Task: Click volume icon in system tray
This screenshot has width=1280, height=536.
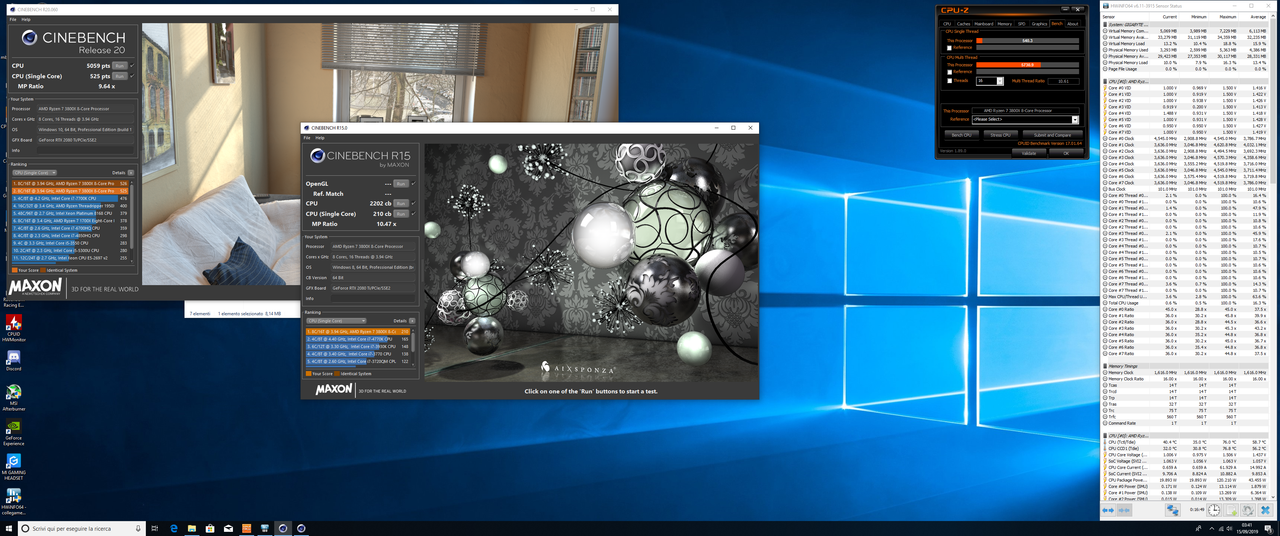Action: (1229, 528)
